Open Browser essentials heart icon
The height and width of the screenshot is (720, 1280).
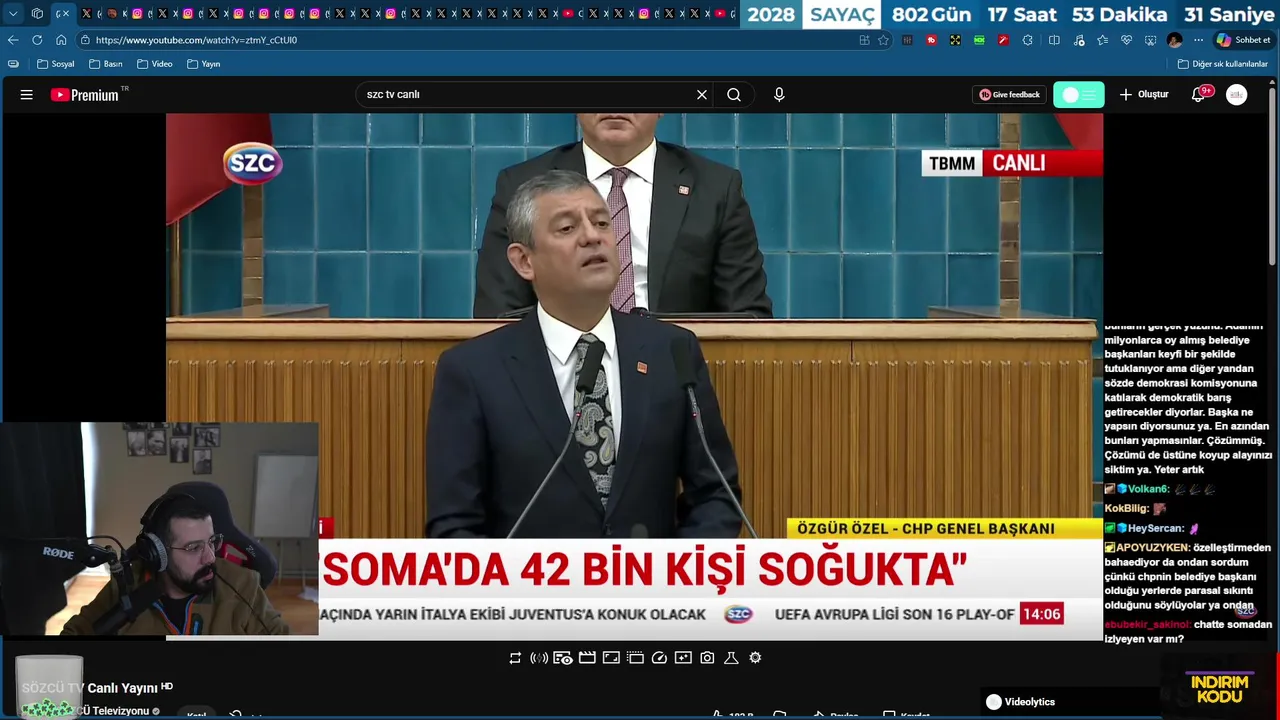pos(1126,40)
